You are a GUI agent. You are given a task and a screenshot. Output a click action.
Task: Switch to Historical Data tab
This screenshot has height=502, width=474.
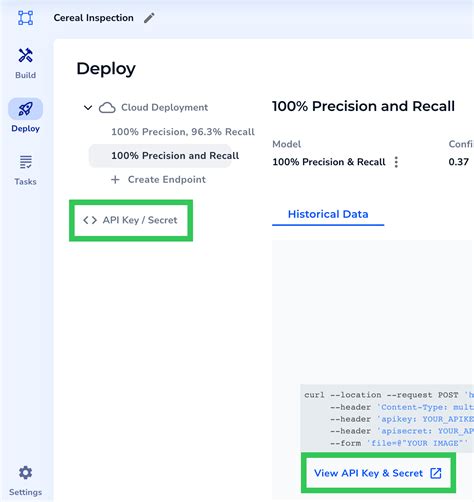click(x=328, y=214)
